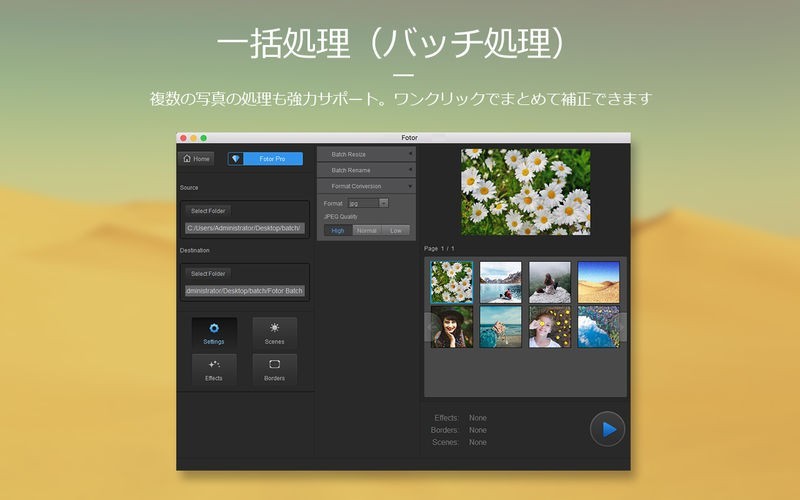Set JPEG Quality to High
800x500 pixels.
click(338, 230)
